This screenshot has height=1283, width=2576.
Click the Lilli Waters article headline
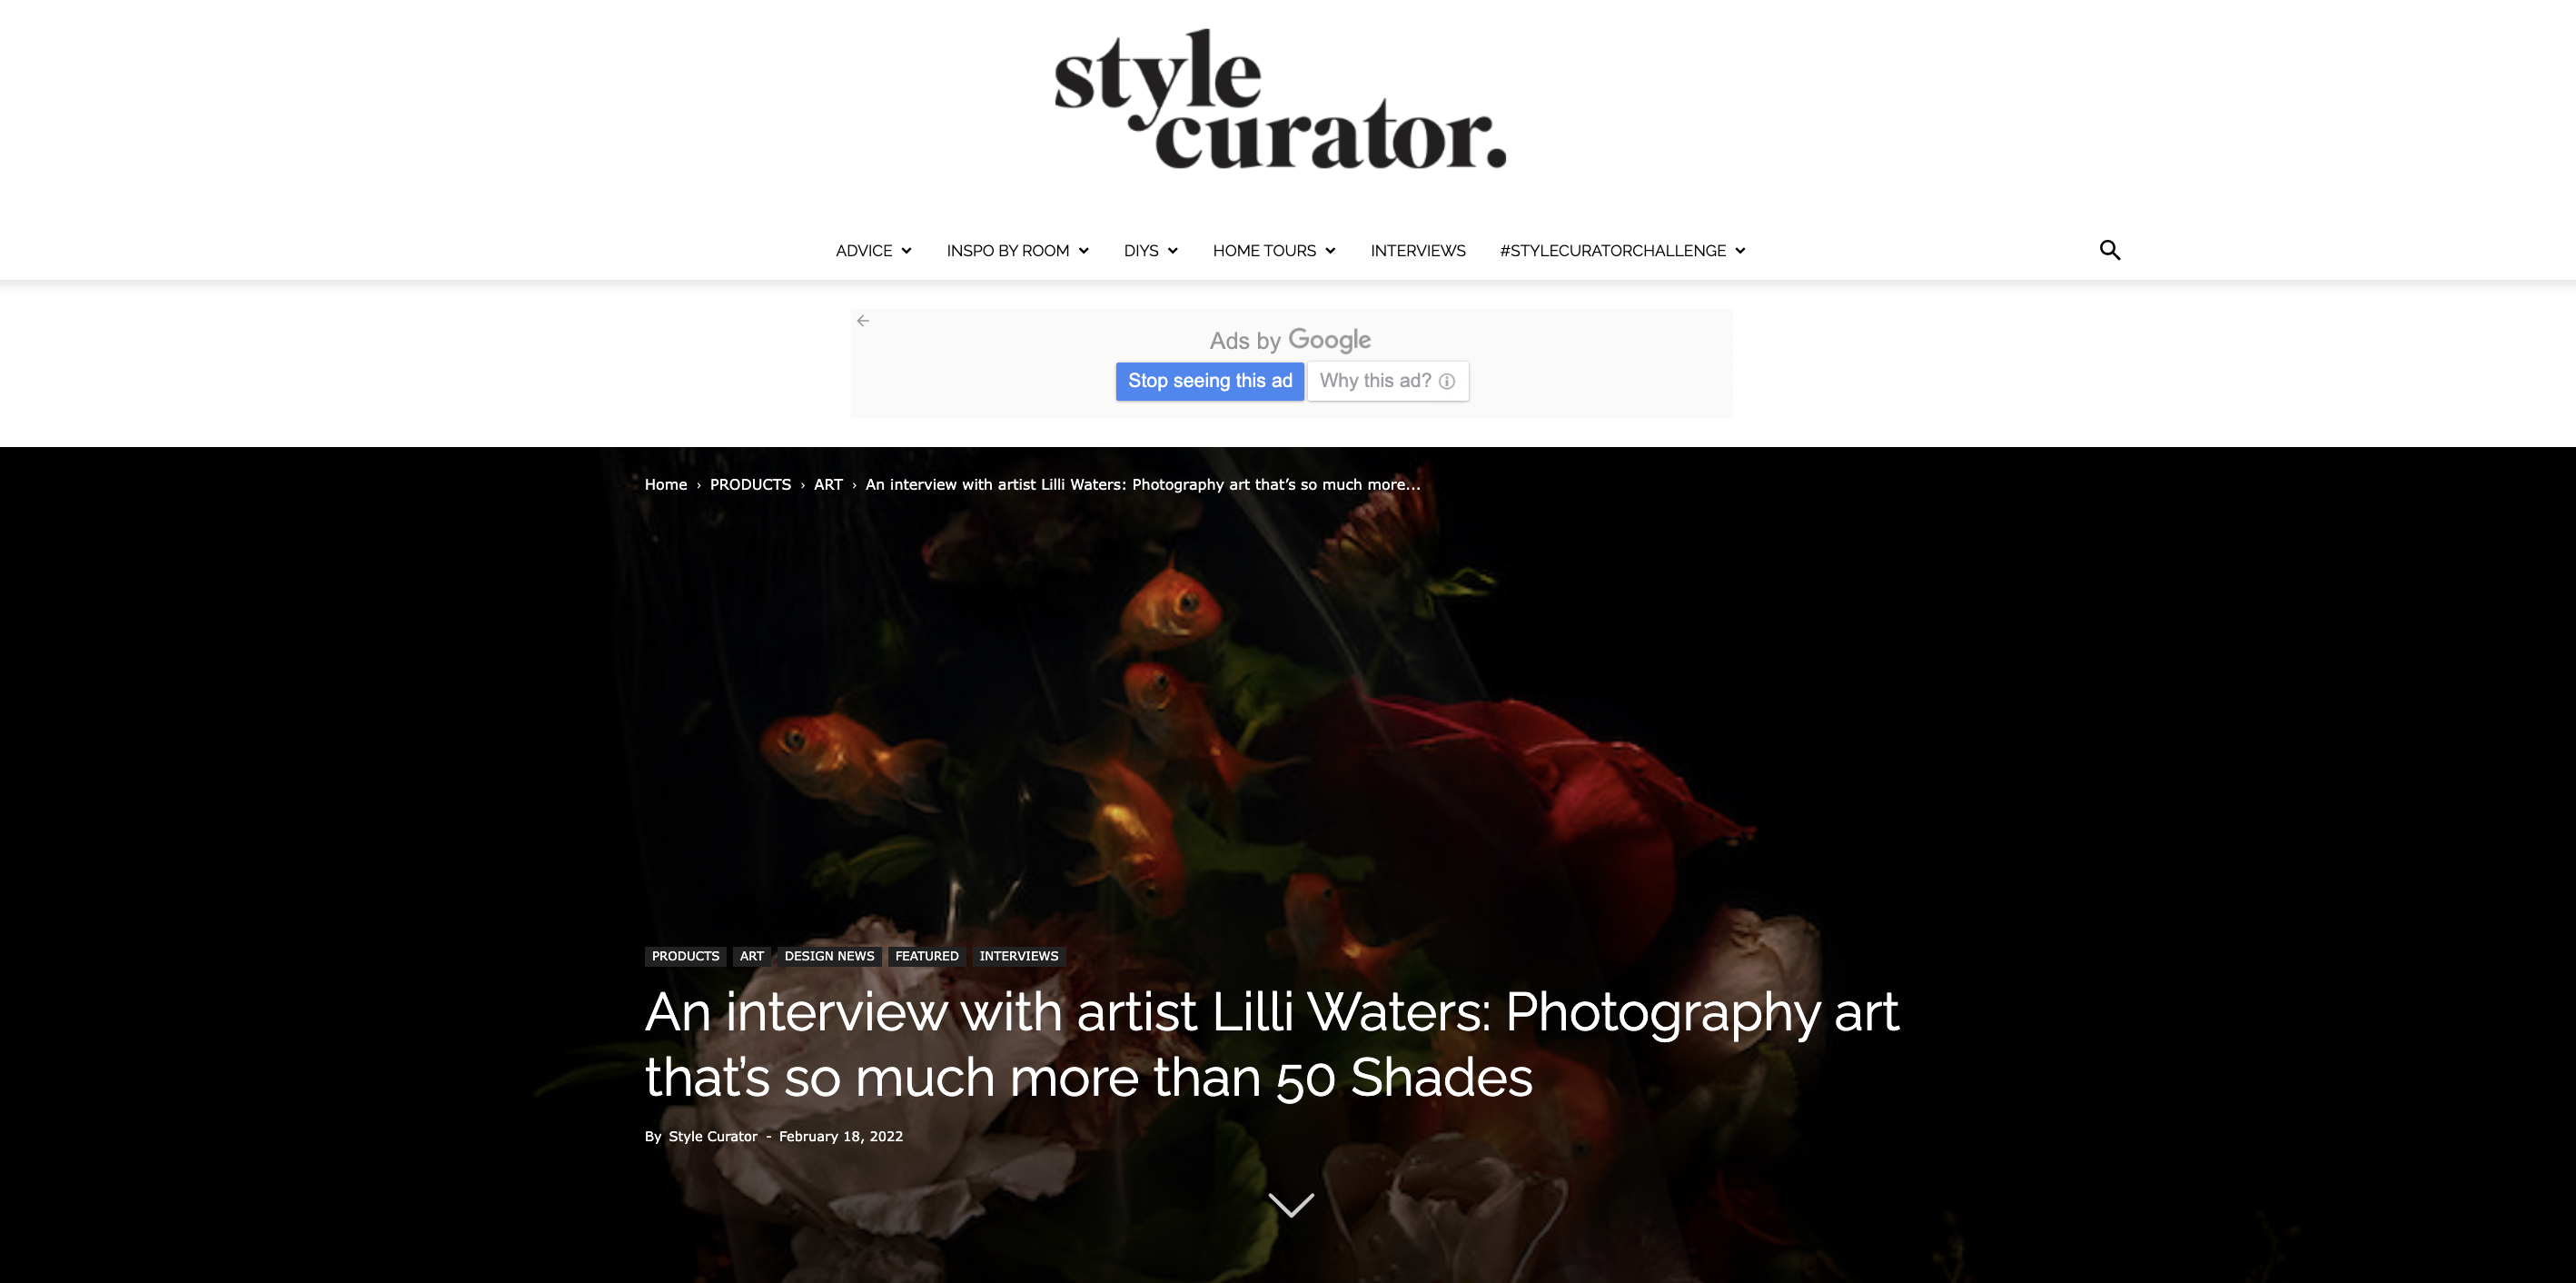pos(1271,1045)
